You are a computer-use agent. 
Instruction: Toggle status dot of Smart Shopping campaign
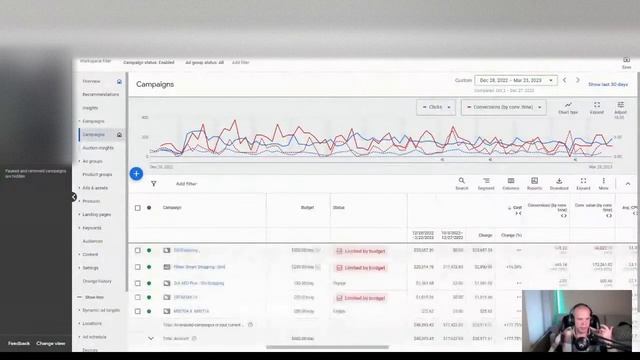pos(149,267)
